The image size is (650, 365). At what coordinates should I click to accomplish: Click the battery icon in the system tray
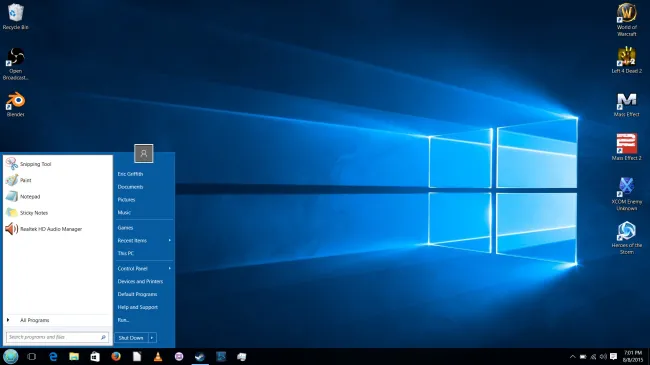(x=583, y=357)
